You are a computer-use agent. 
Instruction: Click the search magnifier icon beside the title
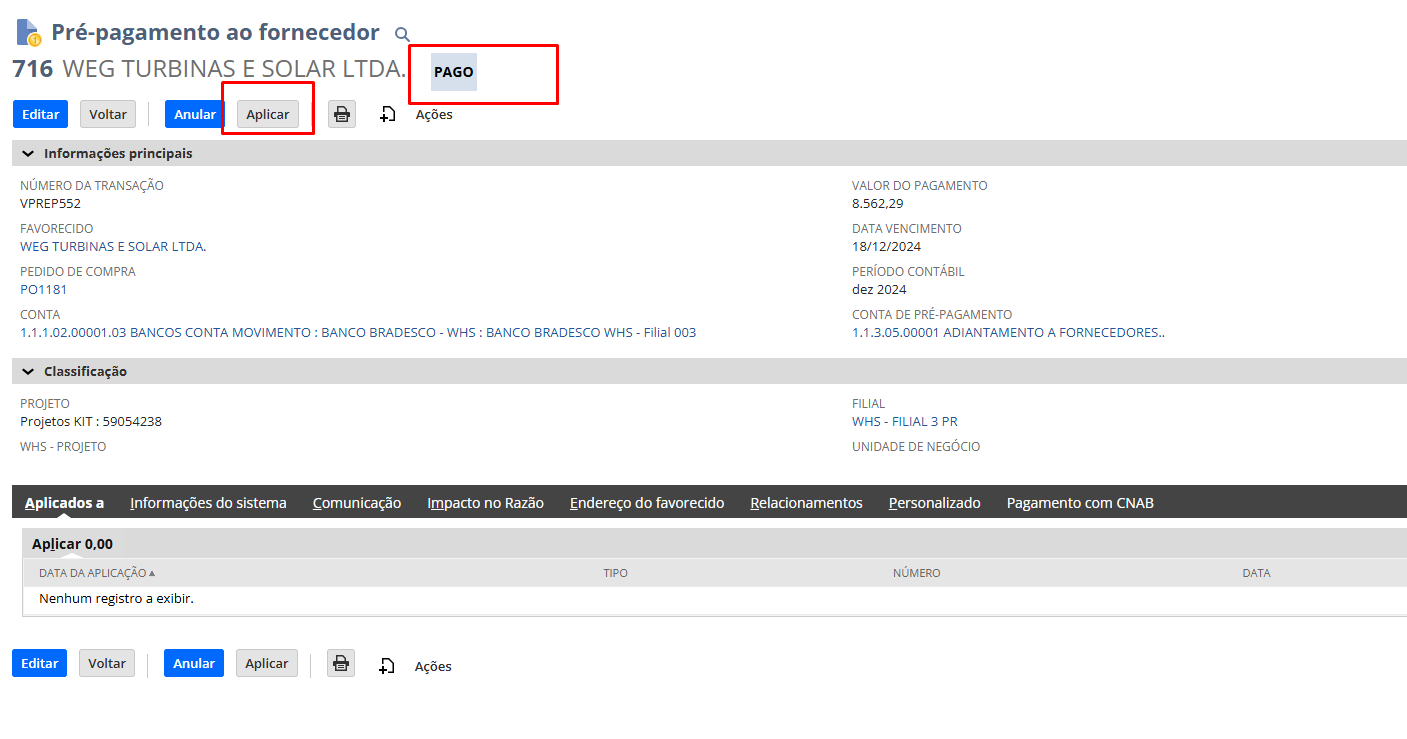[x=402, y=35]
